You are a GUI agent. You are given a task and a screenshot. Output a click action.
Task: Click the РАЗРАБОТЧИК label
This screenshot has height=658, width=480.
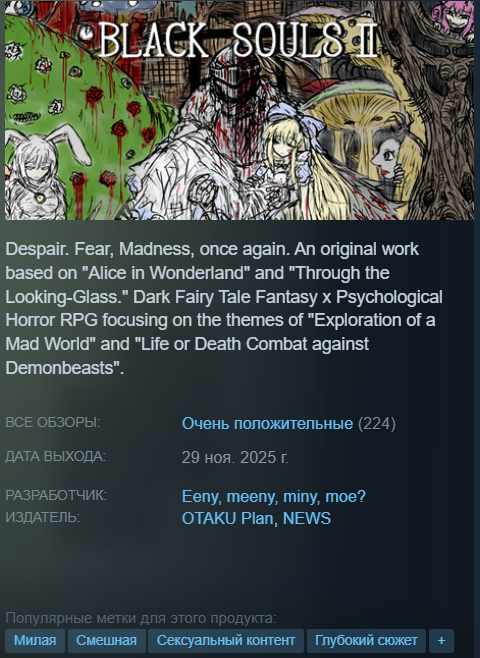(56, 495)
